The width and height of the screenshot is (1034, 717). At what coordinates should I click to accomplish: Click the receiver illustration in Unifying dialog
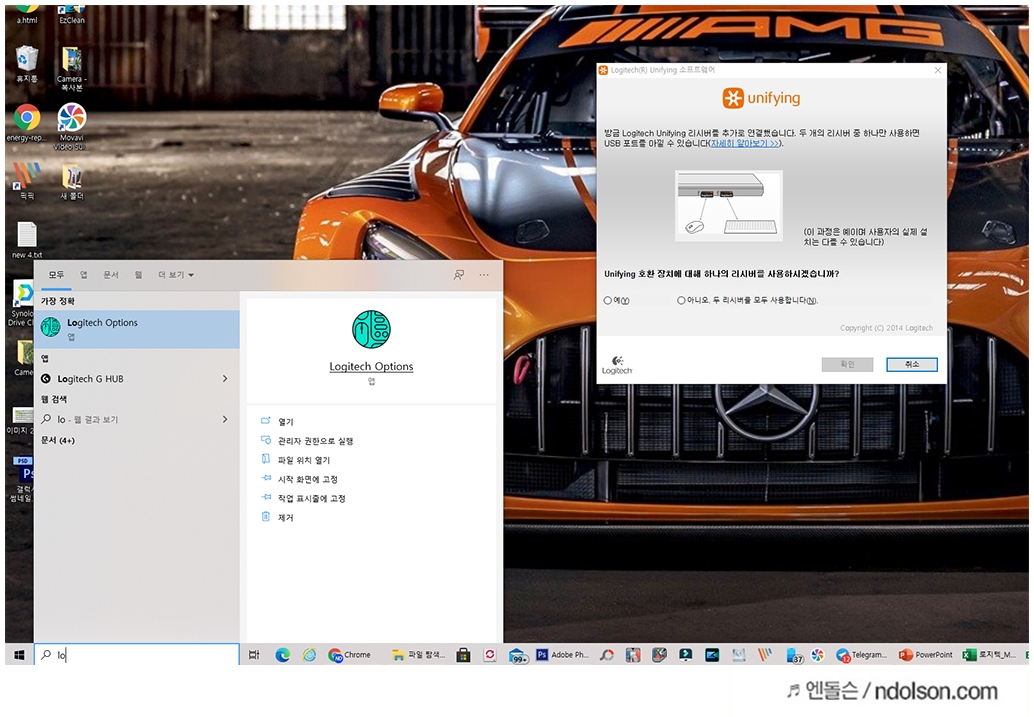coord(729,205)
